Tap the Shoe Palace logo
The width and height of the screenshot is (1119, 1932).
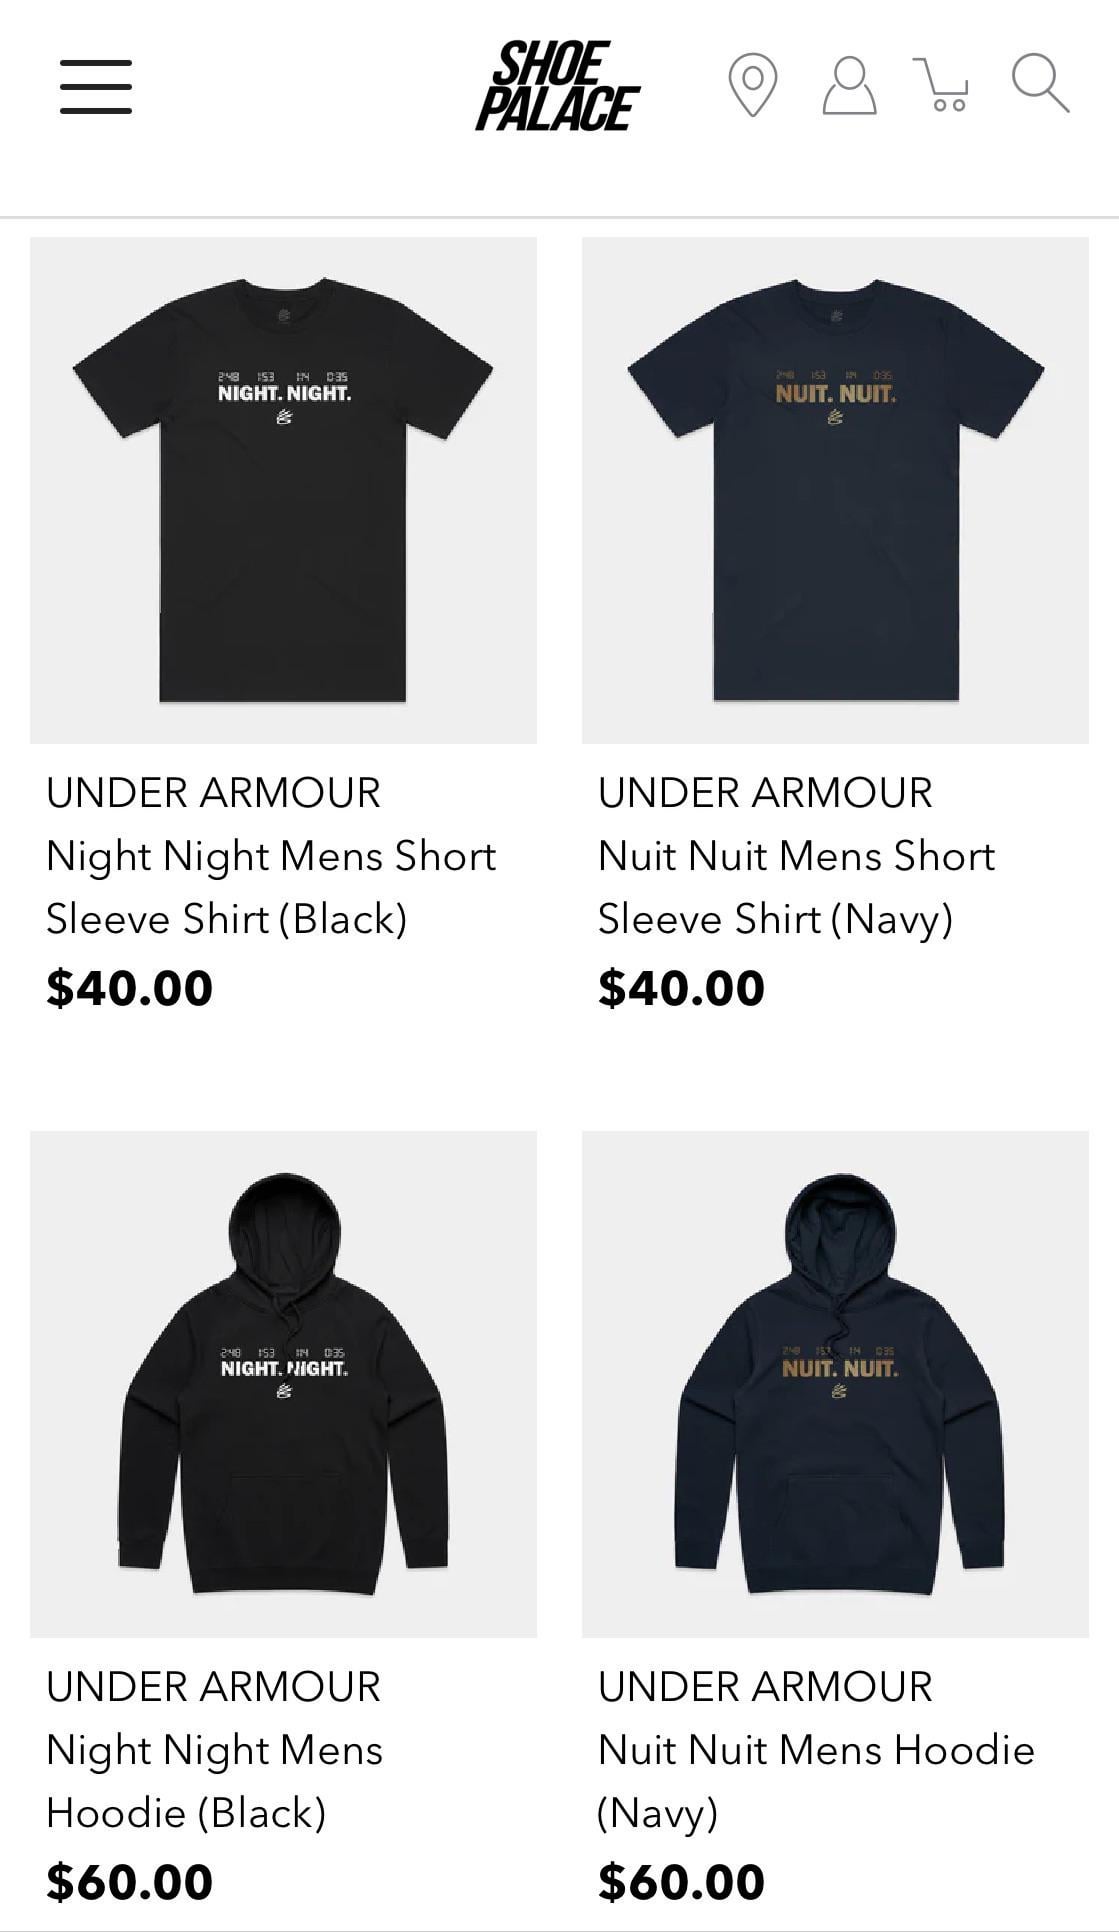coord(558,86)
